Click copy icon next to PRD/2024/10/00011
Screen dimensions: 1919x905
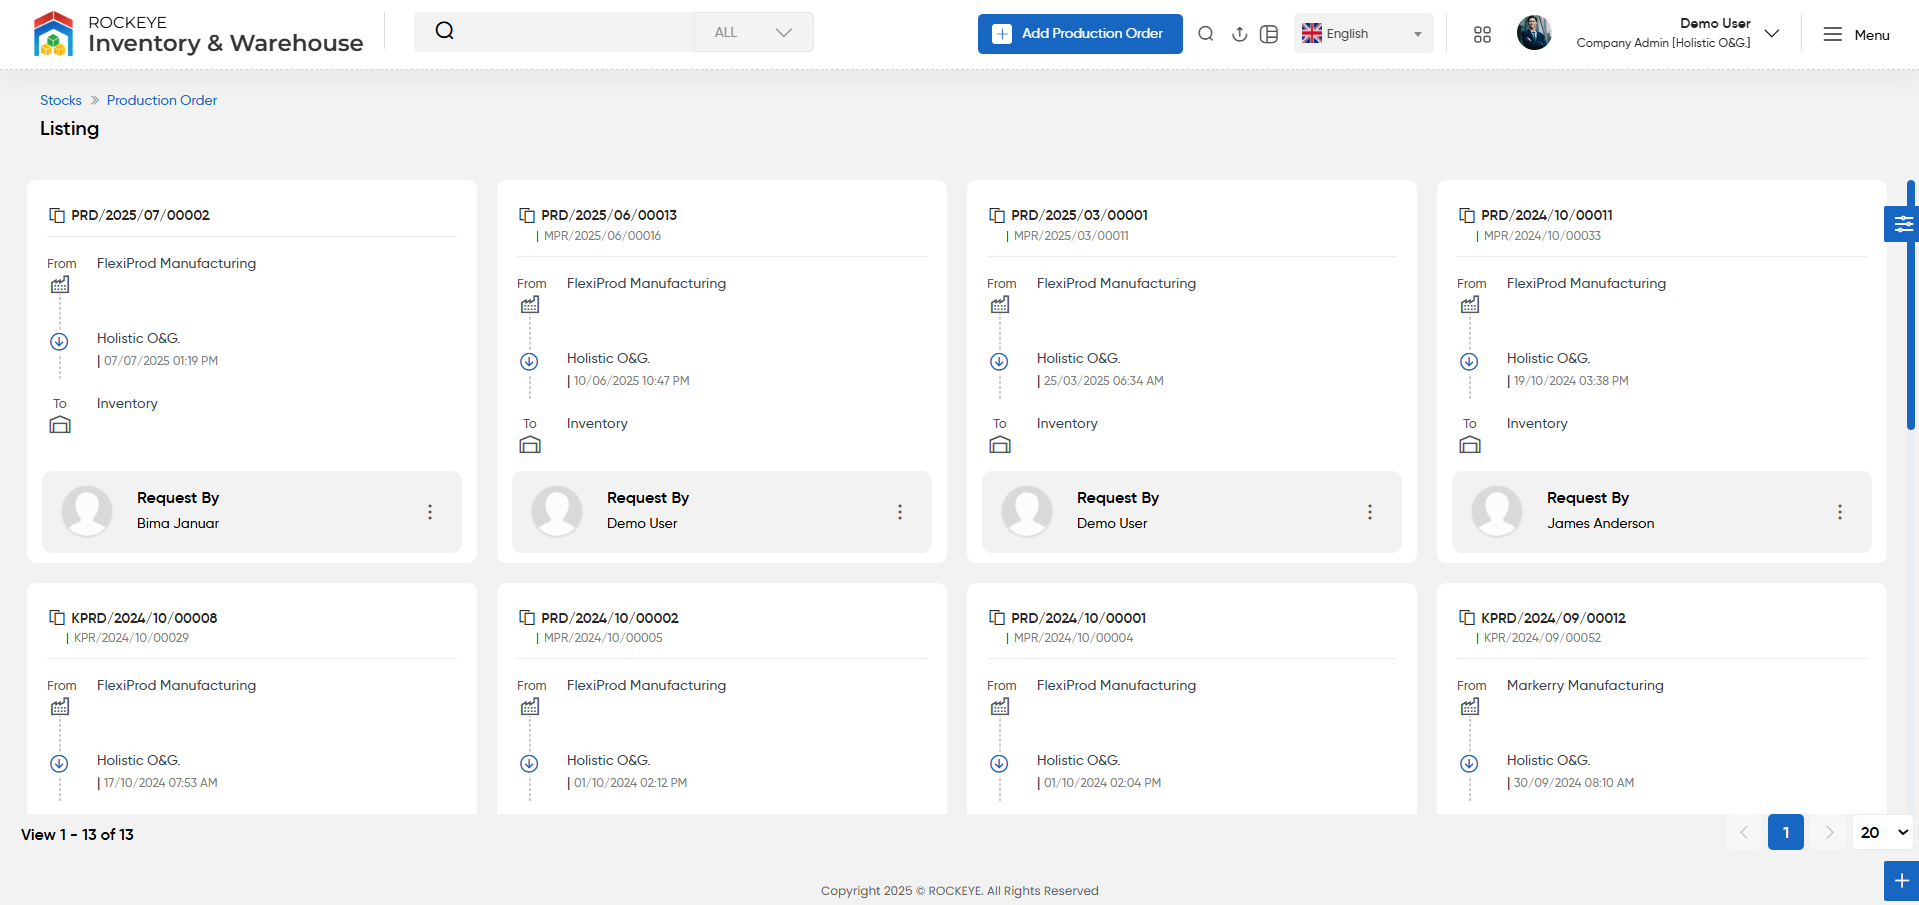coord(1467,215)
